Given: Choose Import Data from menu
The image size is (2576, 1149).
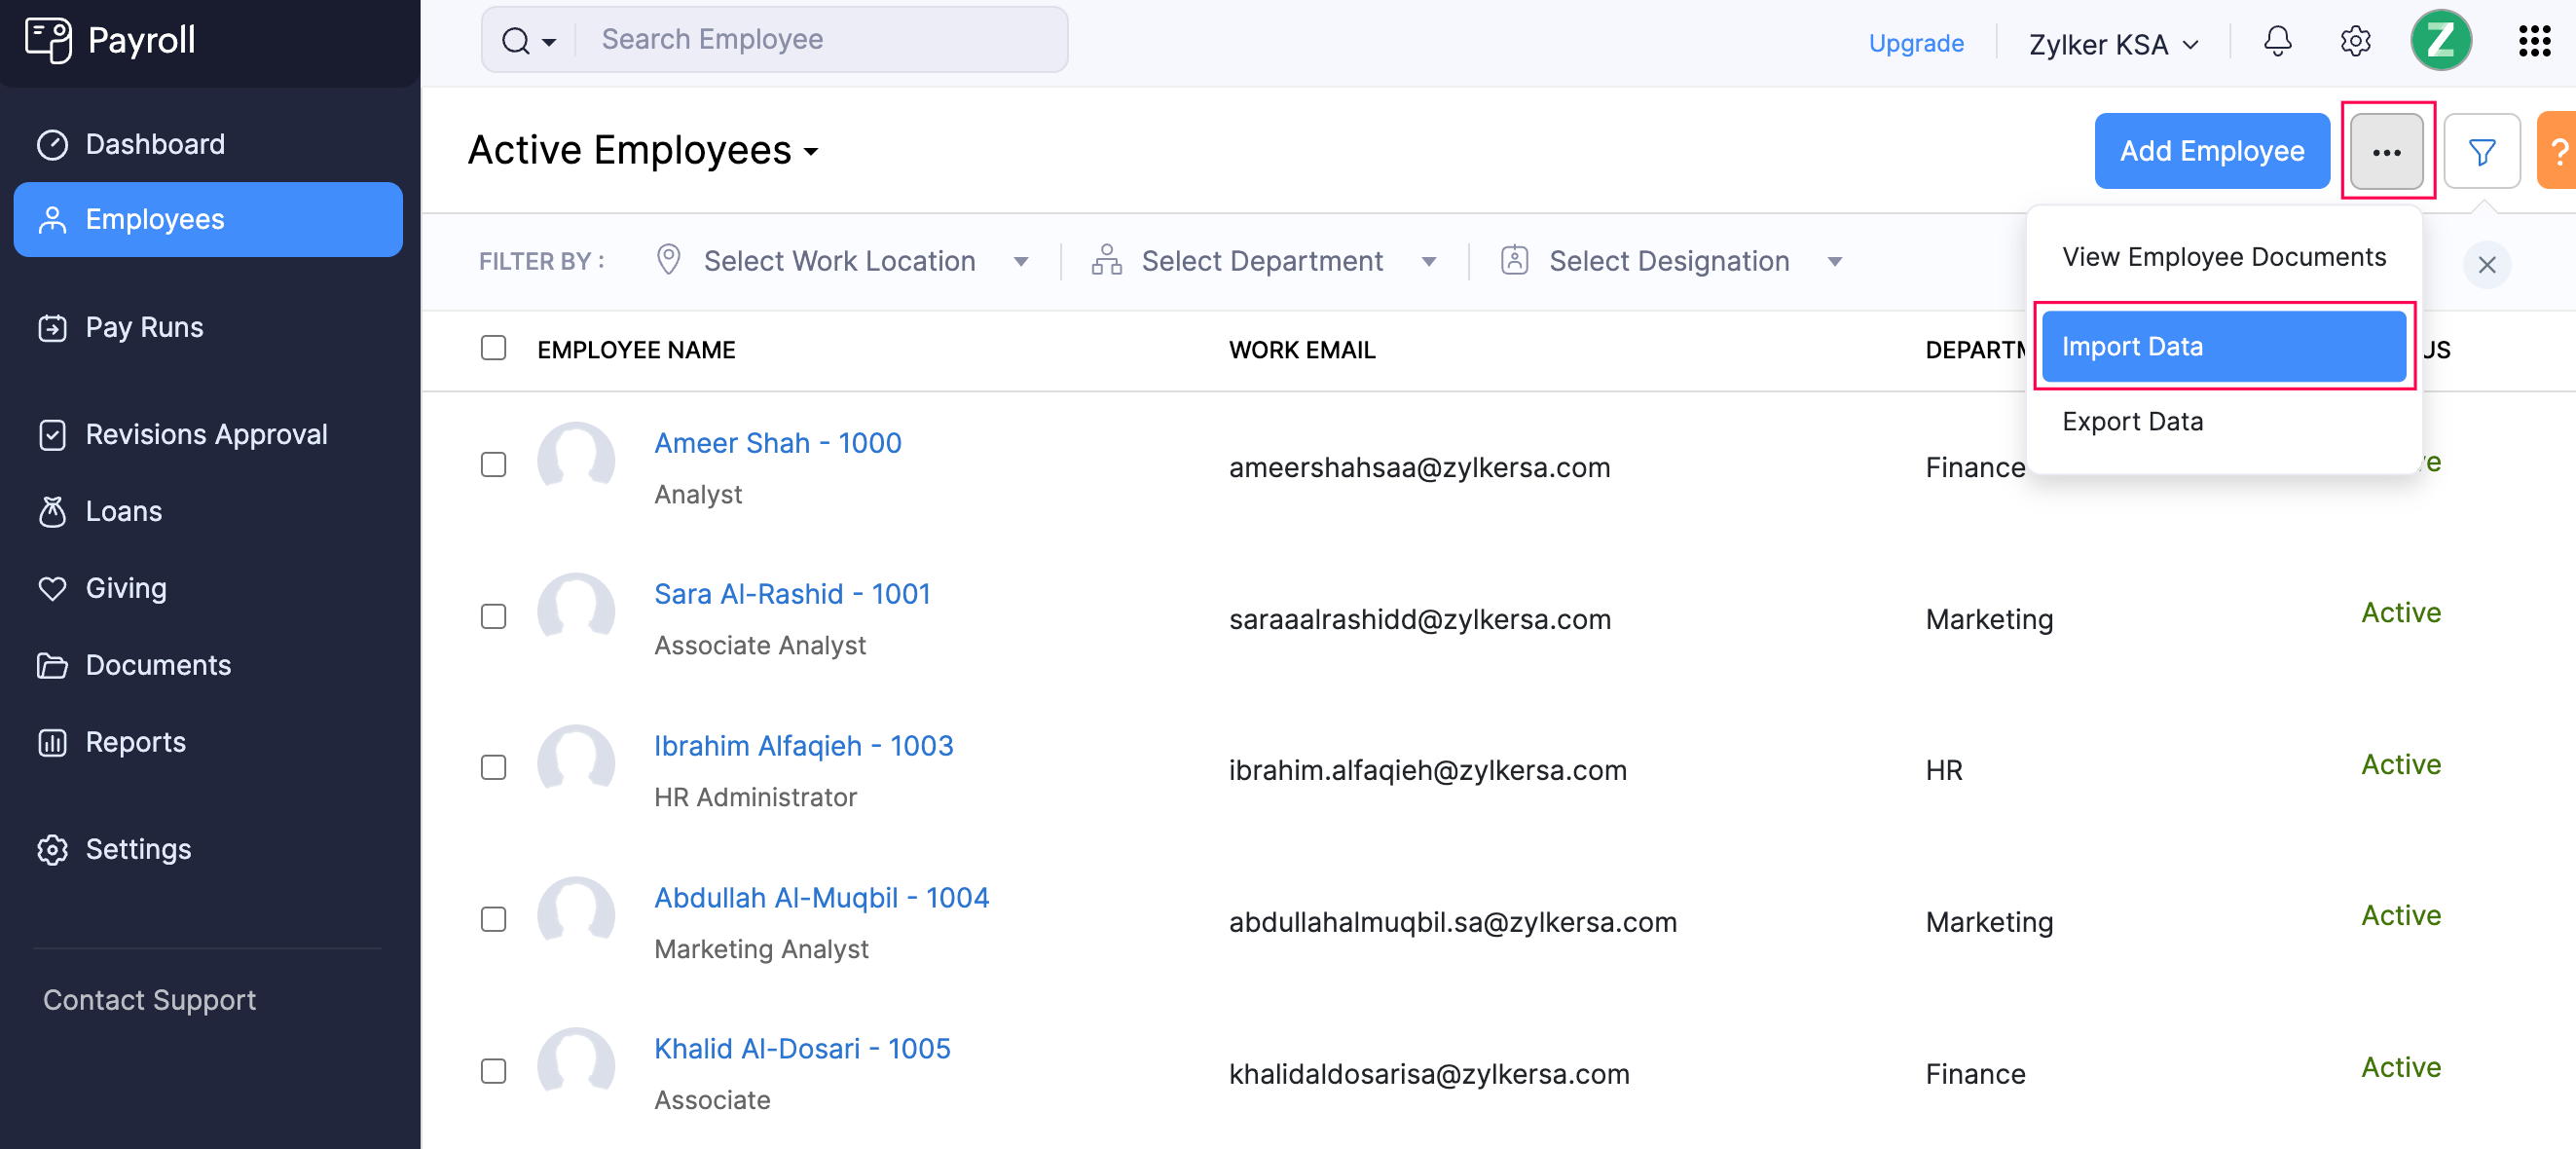Looking at the screenshot, I should (x=2223, y=346).
